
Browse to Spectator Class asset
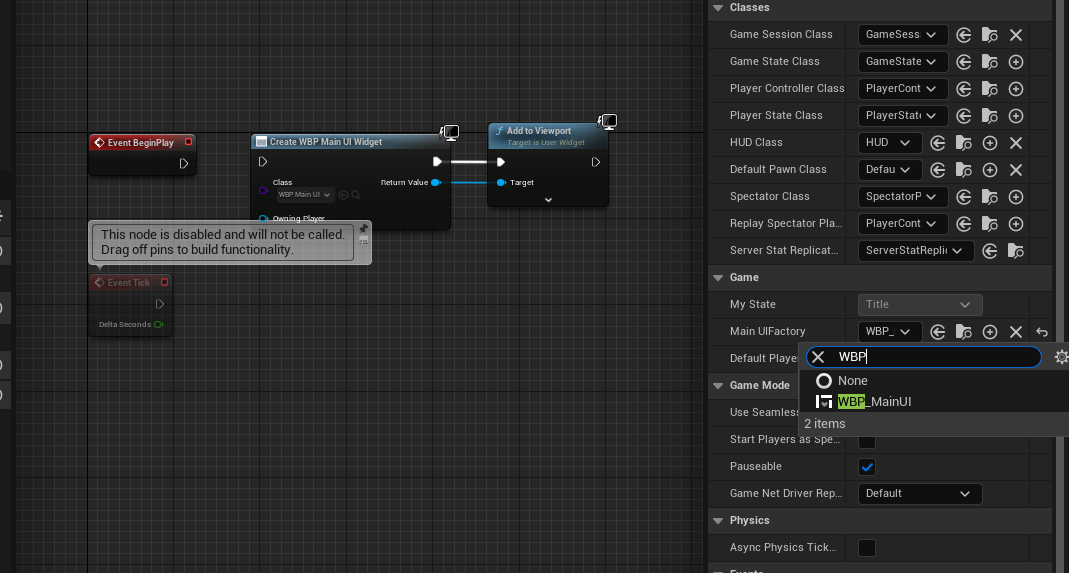tap(989, 197)
